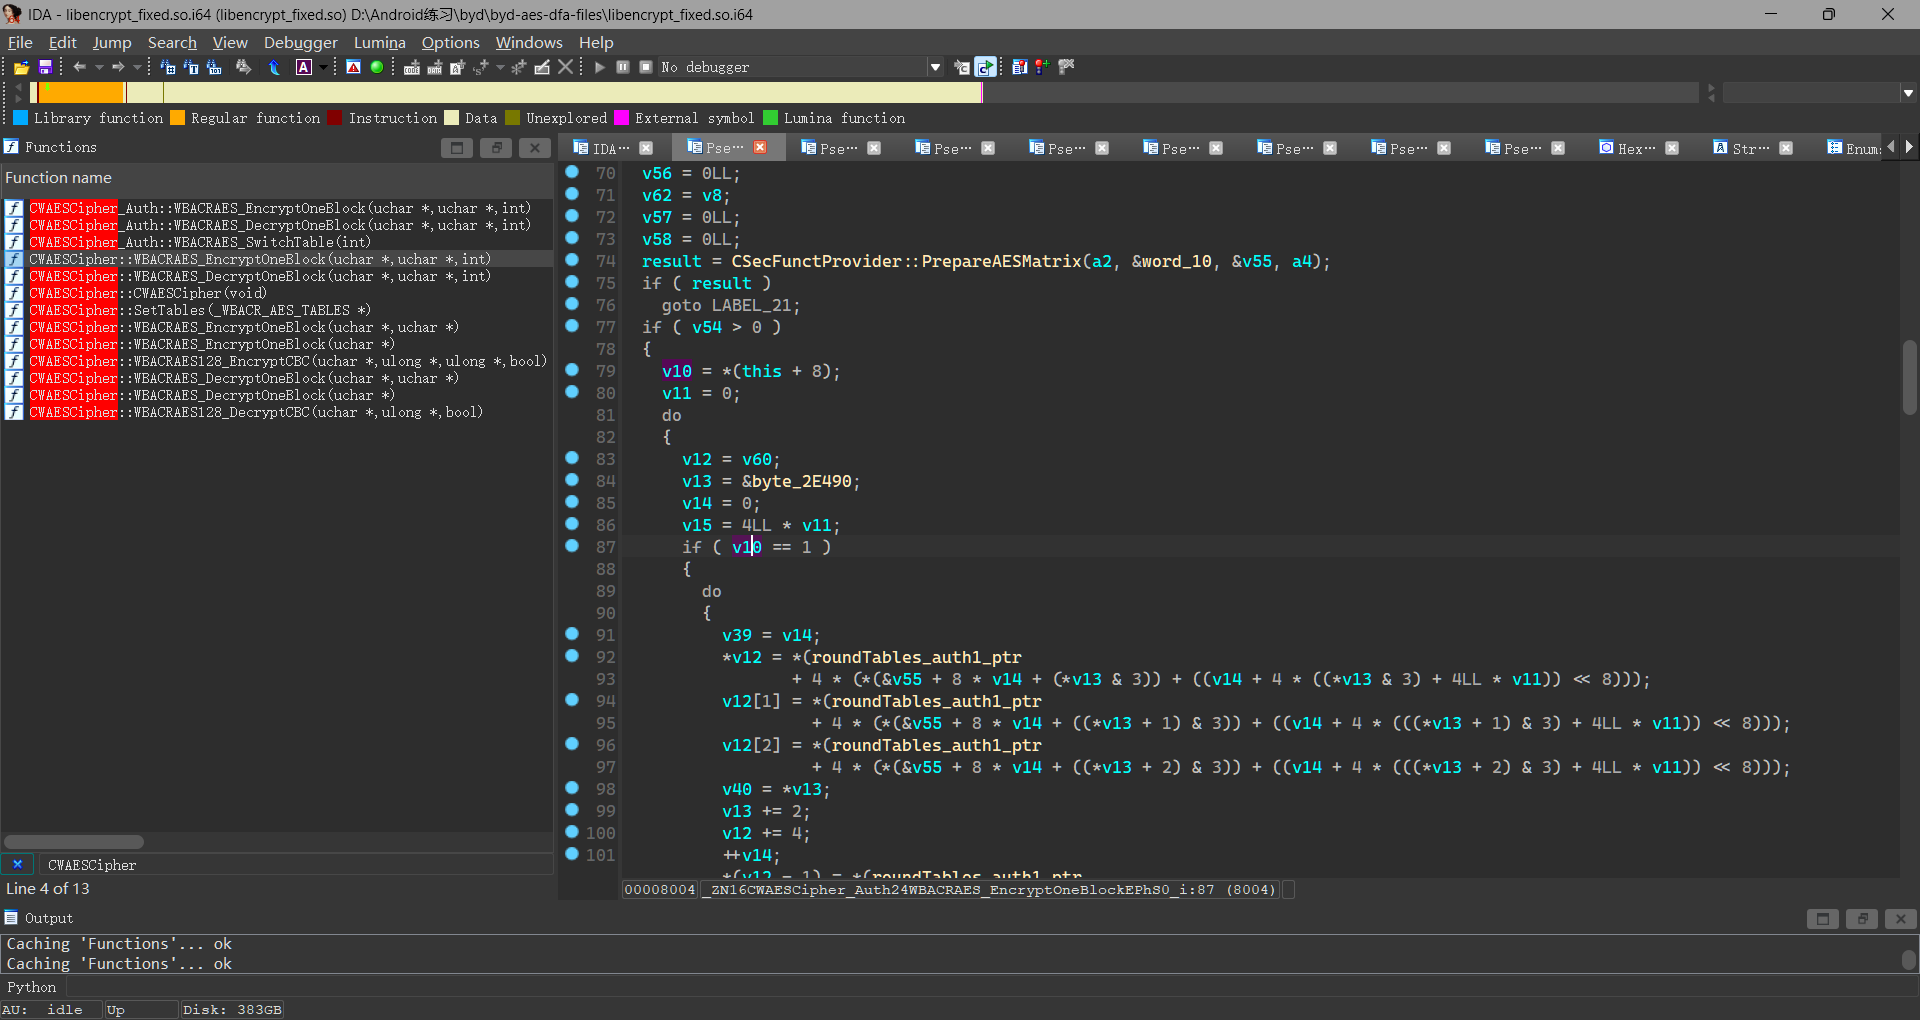Click the grey flag icon at toolbar end
Viewport: 1920px width, 1020px height.
click(1066, 67)
